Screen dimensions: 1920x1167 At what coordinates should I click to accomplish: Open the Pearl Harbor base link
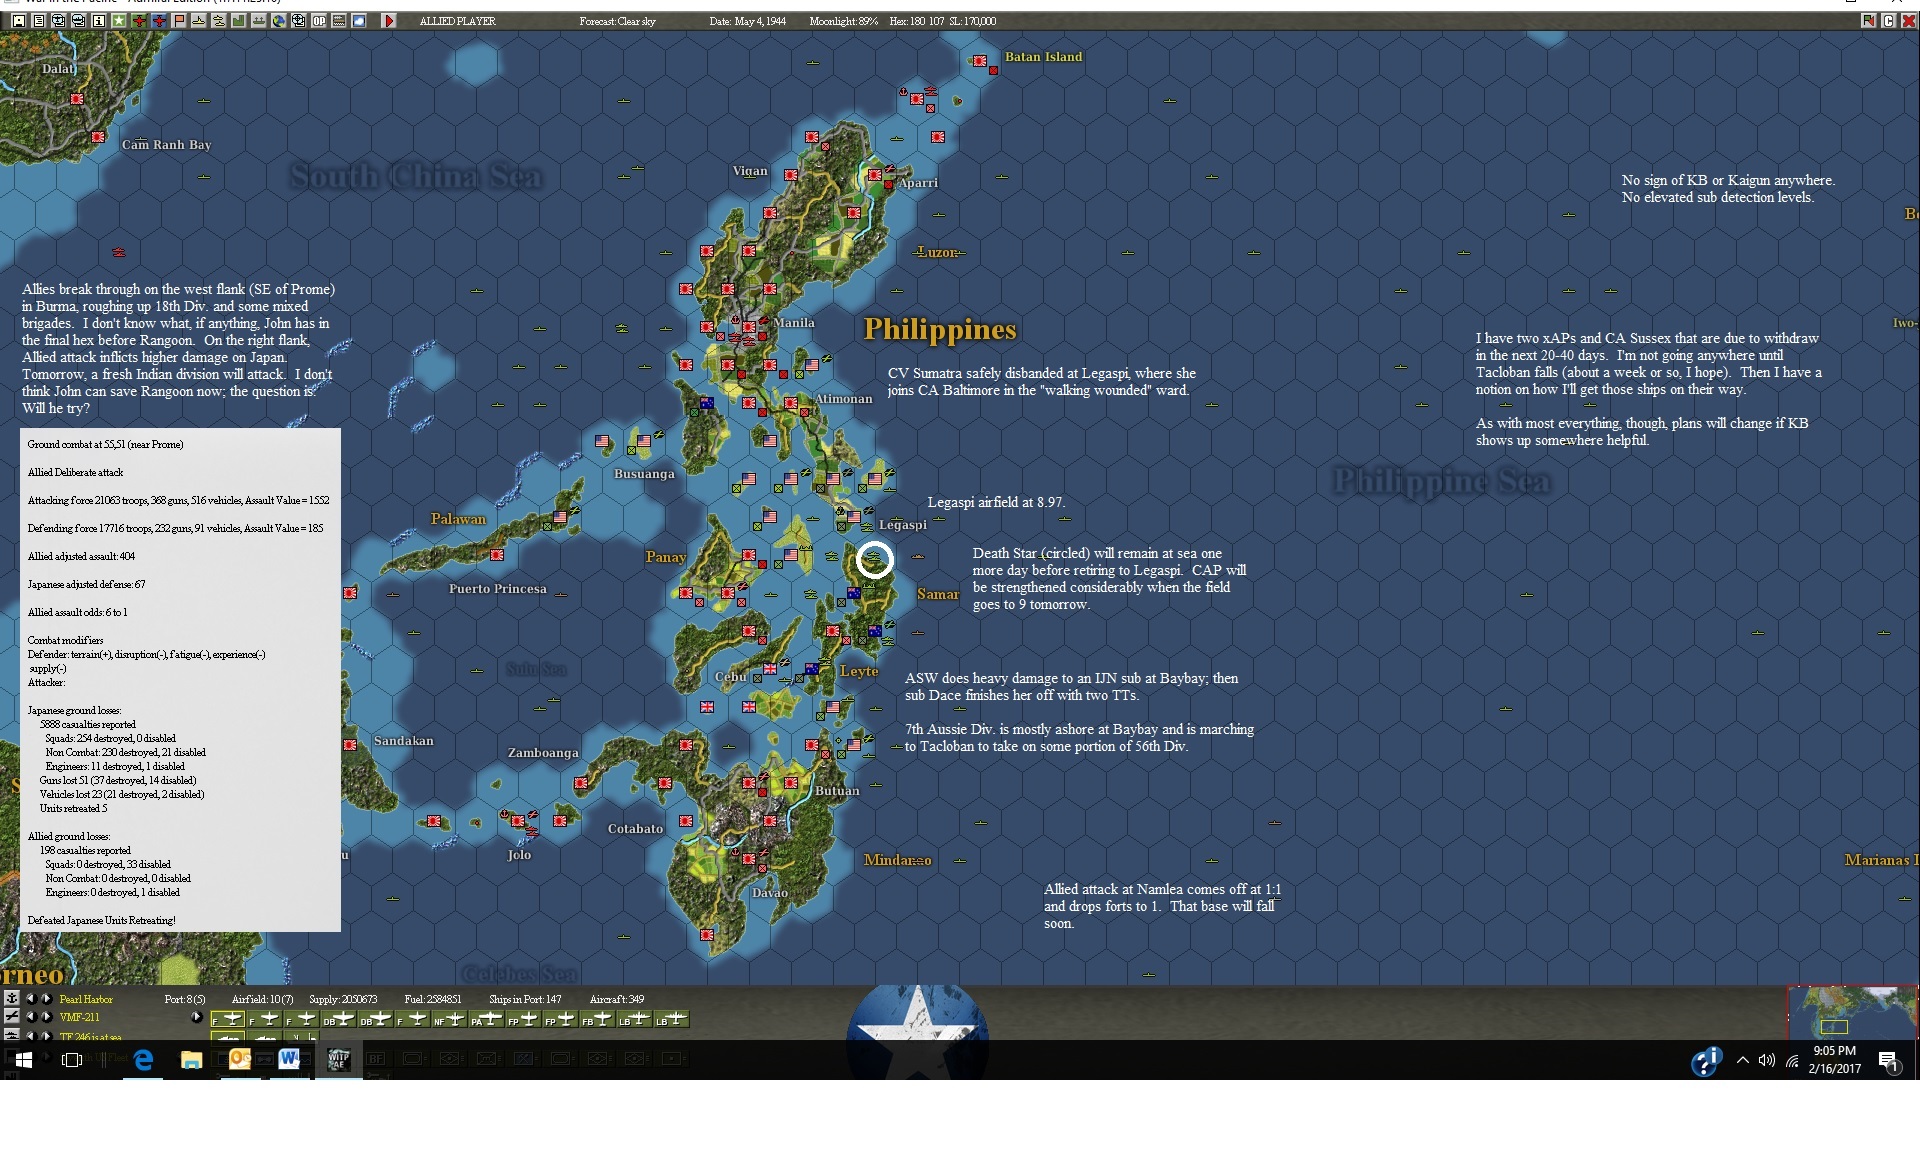[x=86, y=999]
